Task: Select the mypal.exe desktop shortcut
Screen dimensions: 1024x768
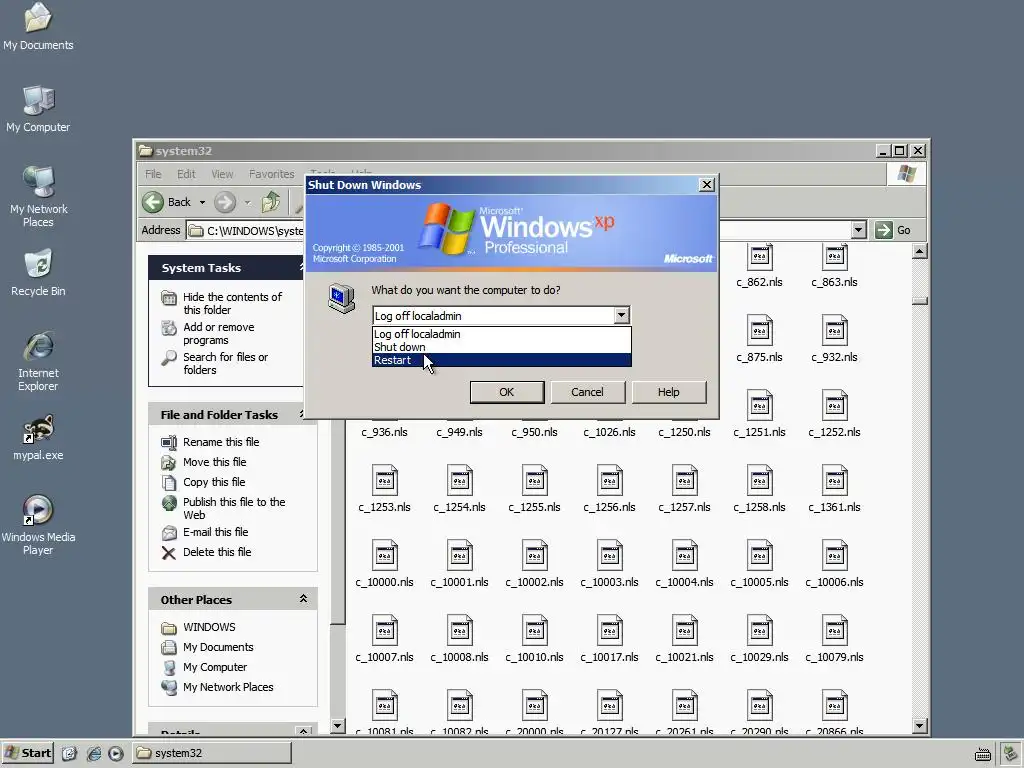Action: pyautogui.click(x=38, y=437)
